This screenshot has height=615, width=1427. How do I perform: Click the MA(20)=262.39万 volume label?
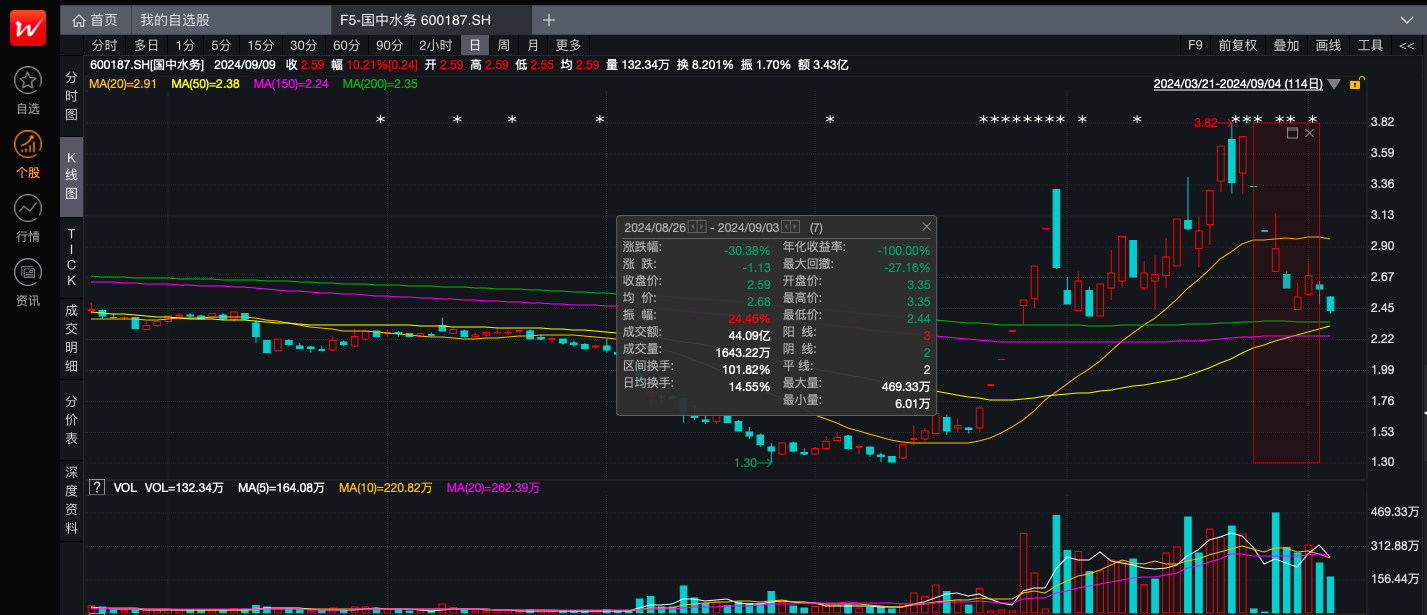[x=493, y=488]
